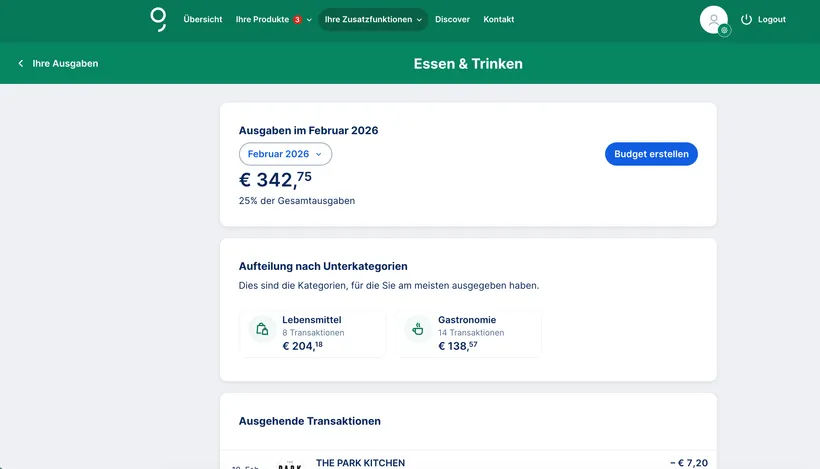Click the € 342,75 total amount
This screenshot has height=469, width=820.
coord(275,179)
